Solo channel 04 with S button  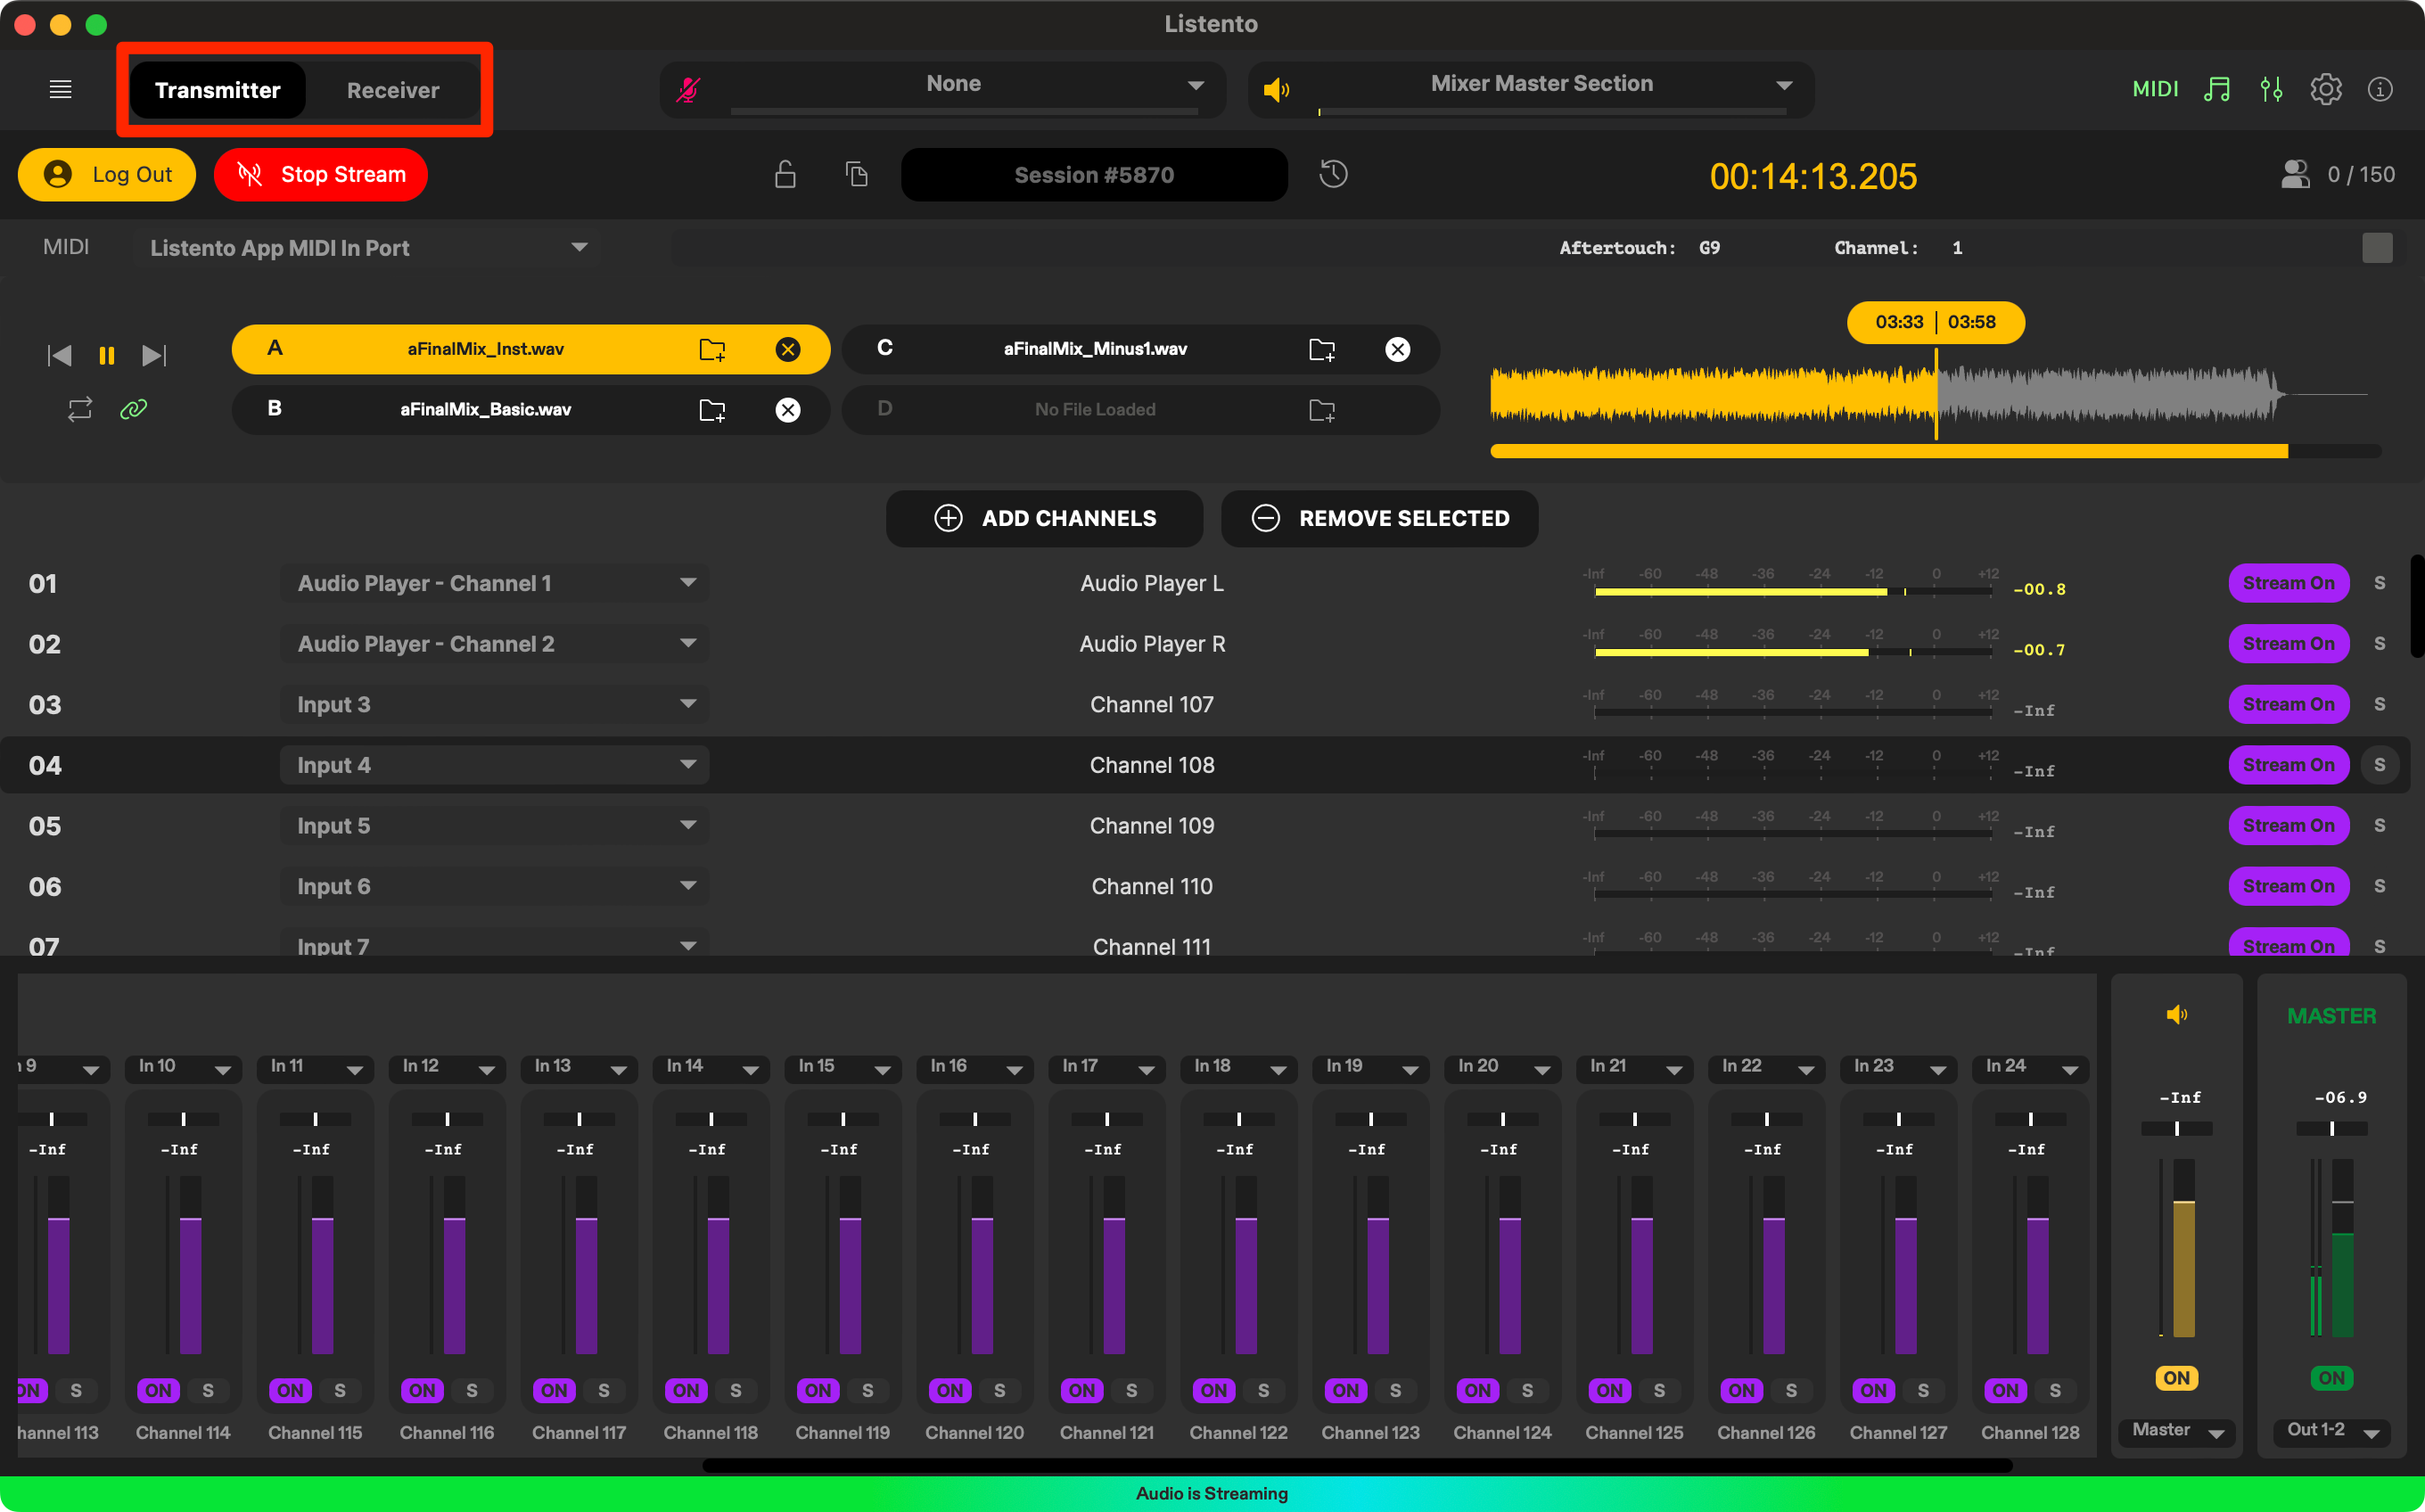2379,765
